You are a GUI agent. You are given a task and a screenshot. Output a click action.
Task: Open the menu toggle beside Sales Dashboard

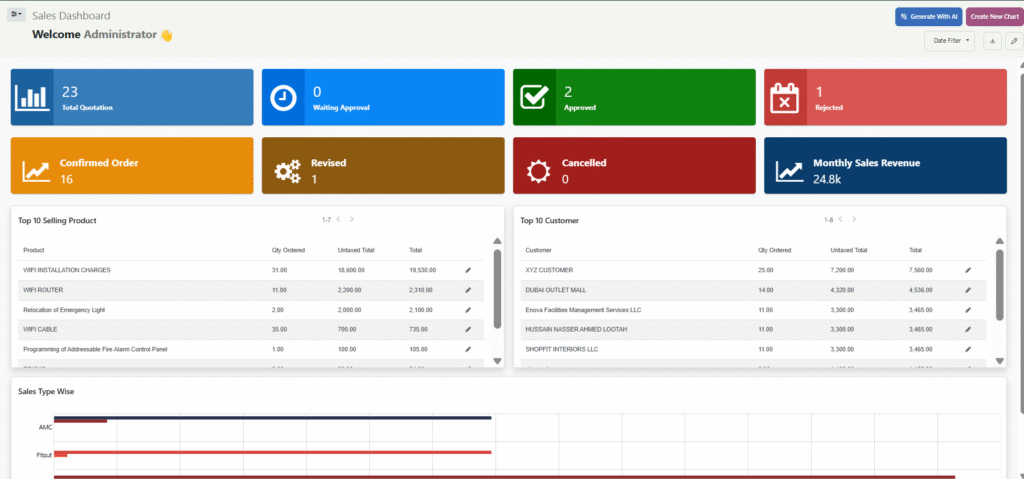click(17, 15)
